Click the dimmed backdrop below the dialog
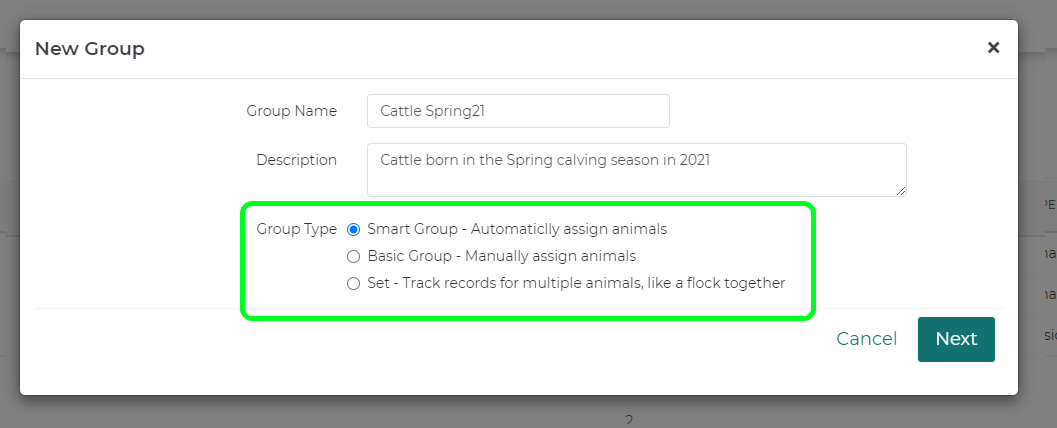Screen dimensions: 1057x428 point(300,412)
